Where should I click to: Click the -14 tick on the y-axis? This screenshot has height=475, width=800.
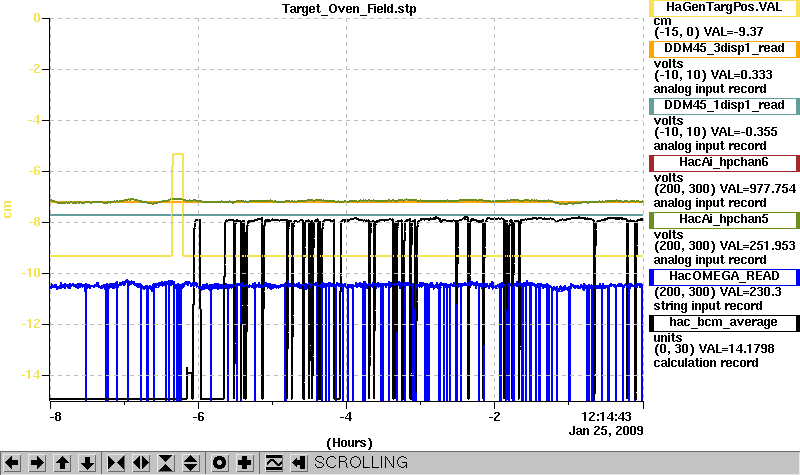pos(31,375)
